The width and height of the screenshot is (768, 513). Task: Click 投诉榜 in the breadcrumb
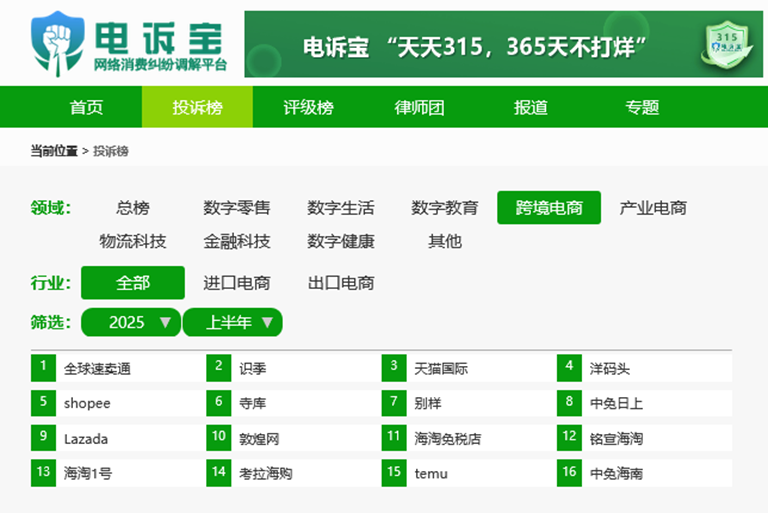pos(111,151)
